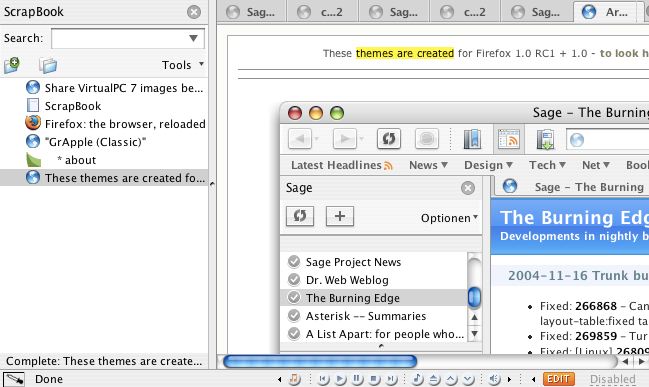Select 'Dr. Web Weblog' feed
649x387 pixels.
click(x=374, y=280)
